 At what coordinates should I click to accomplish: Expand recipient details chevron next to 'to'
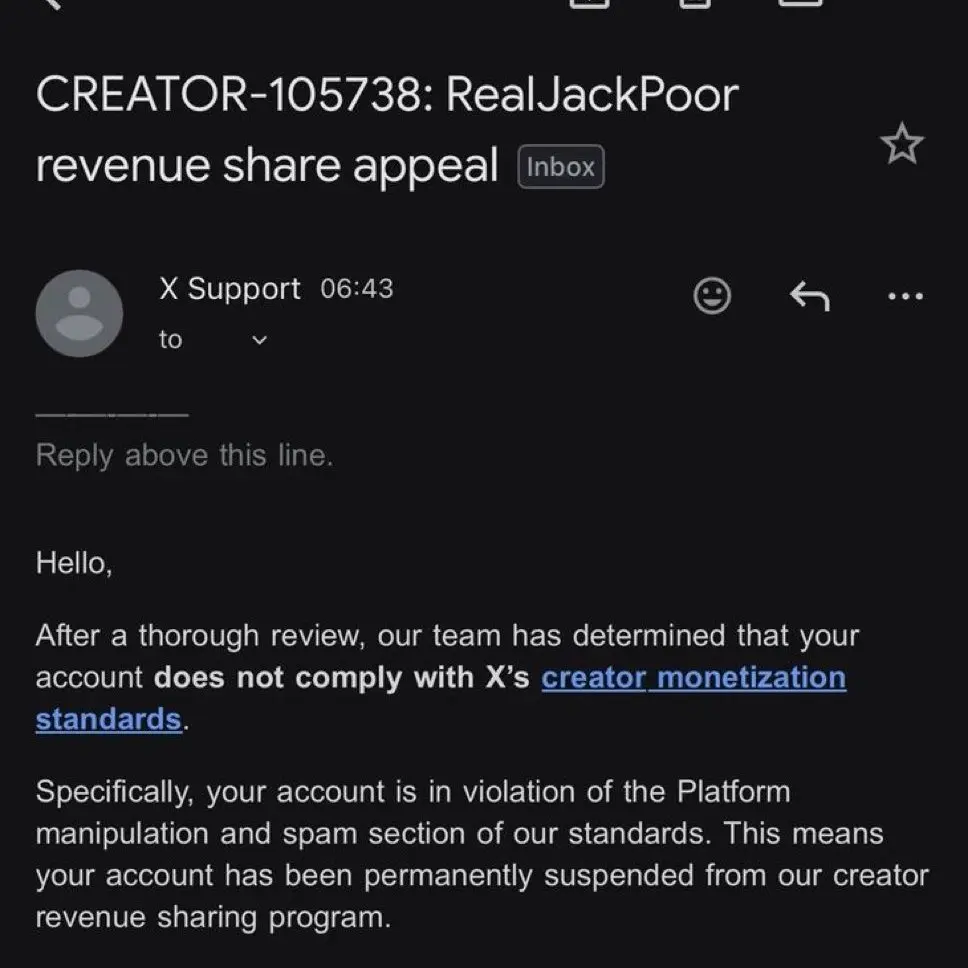pyautogui.click(x=260, y=340)
